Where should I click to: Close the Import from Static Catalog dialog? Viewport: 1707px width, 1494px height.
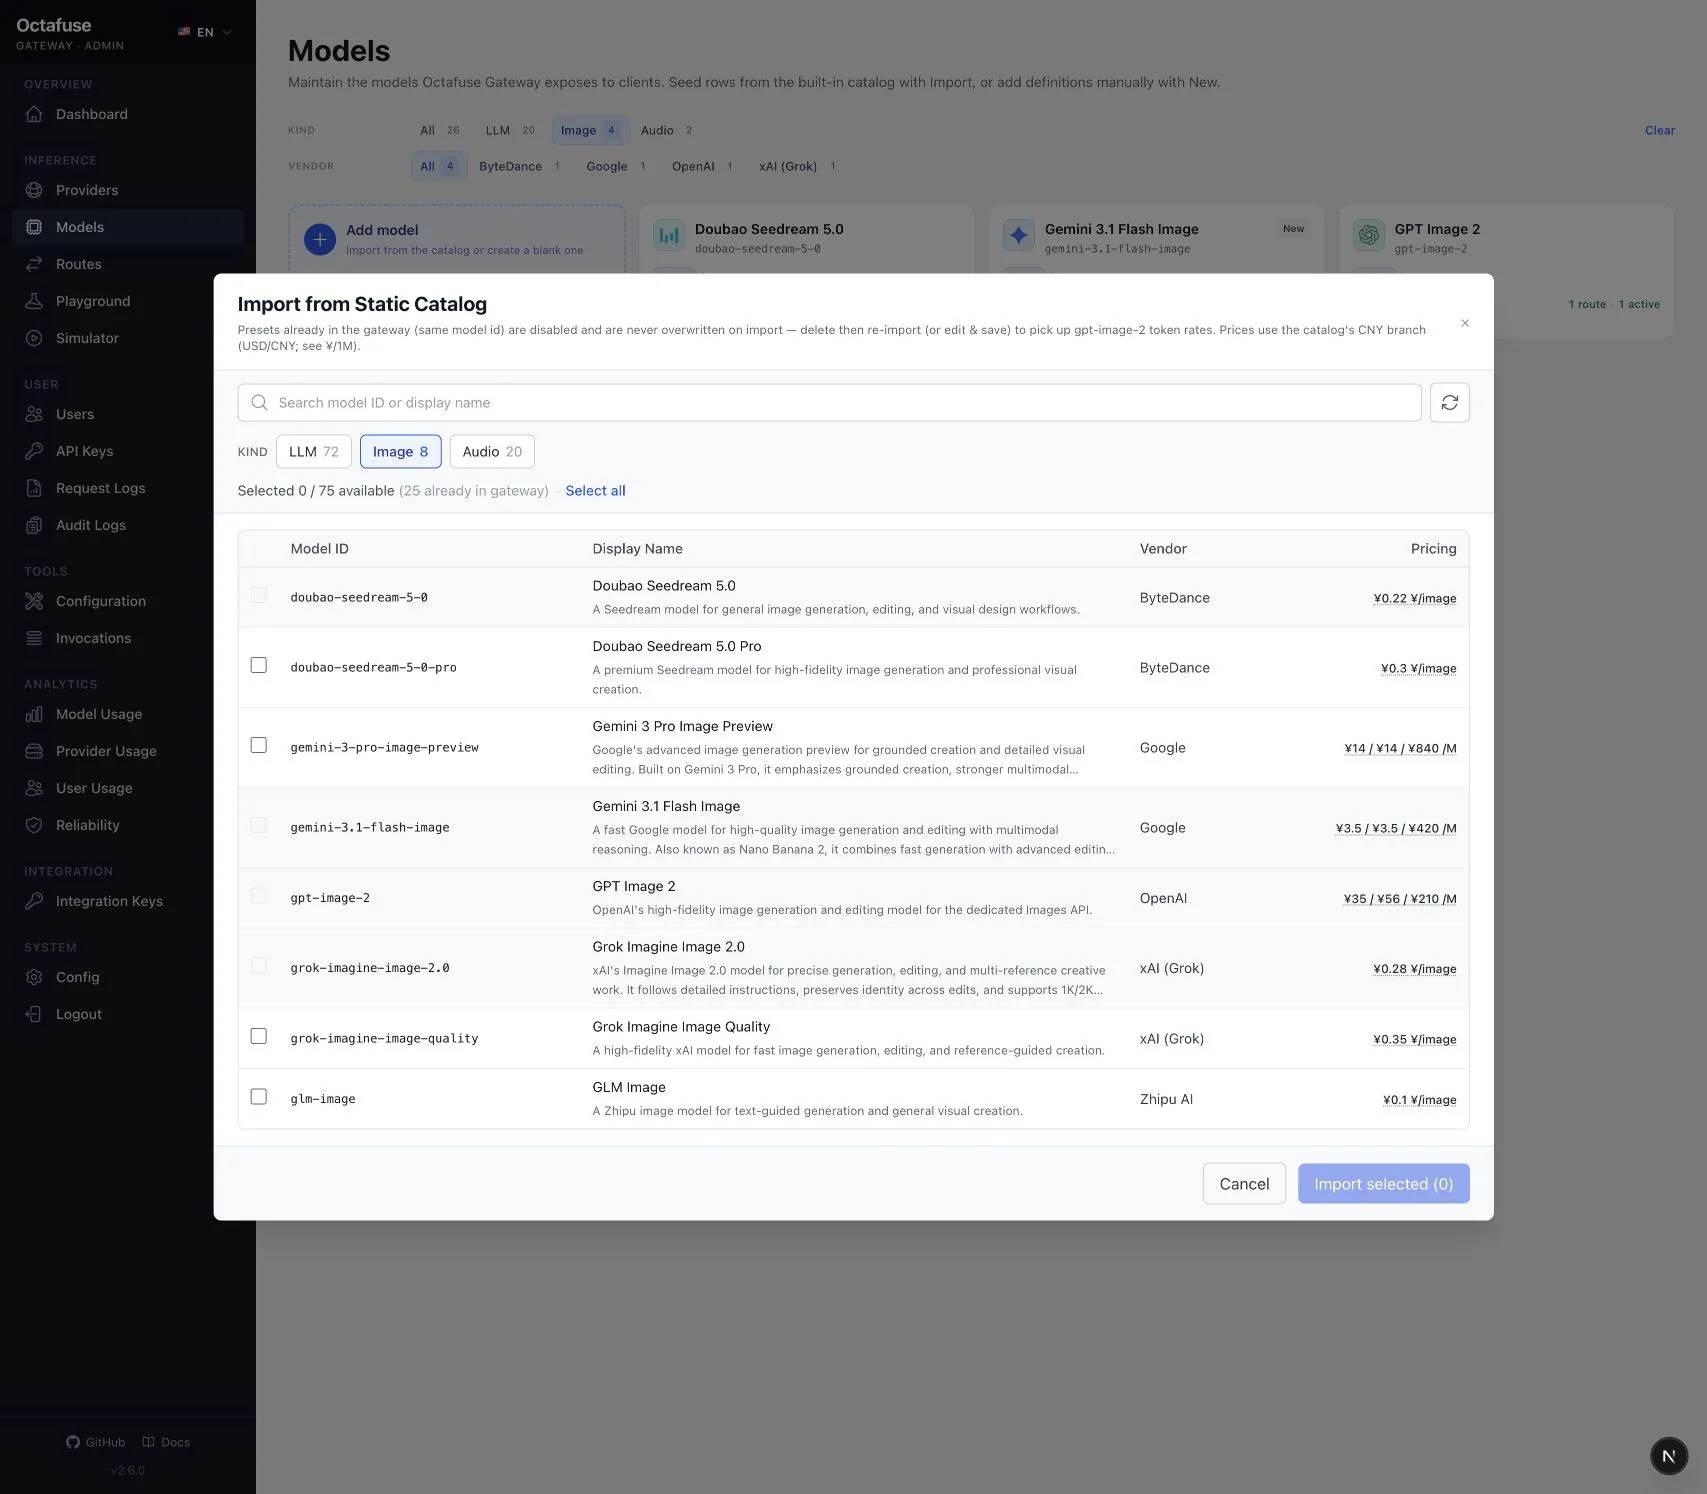coord(1464,323)
